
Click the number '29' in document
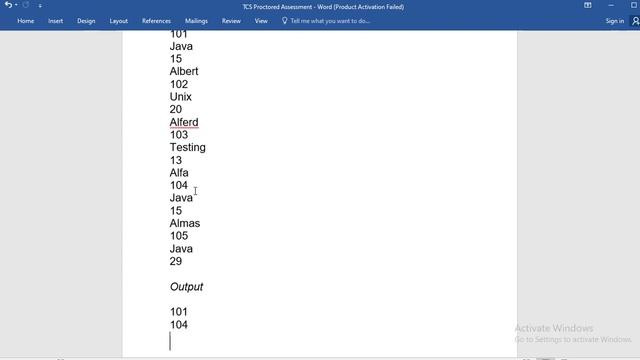click(176, 261)
